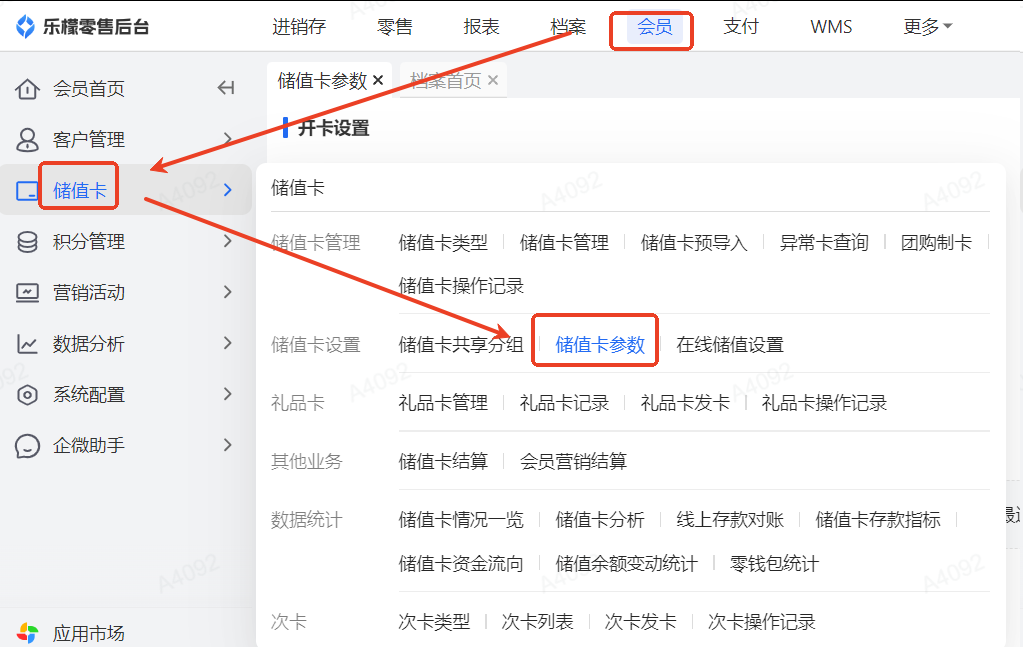Switch to the 档案首页 tab
The width and height of the screenshot is (1023, 647).
point(446,81)
